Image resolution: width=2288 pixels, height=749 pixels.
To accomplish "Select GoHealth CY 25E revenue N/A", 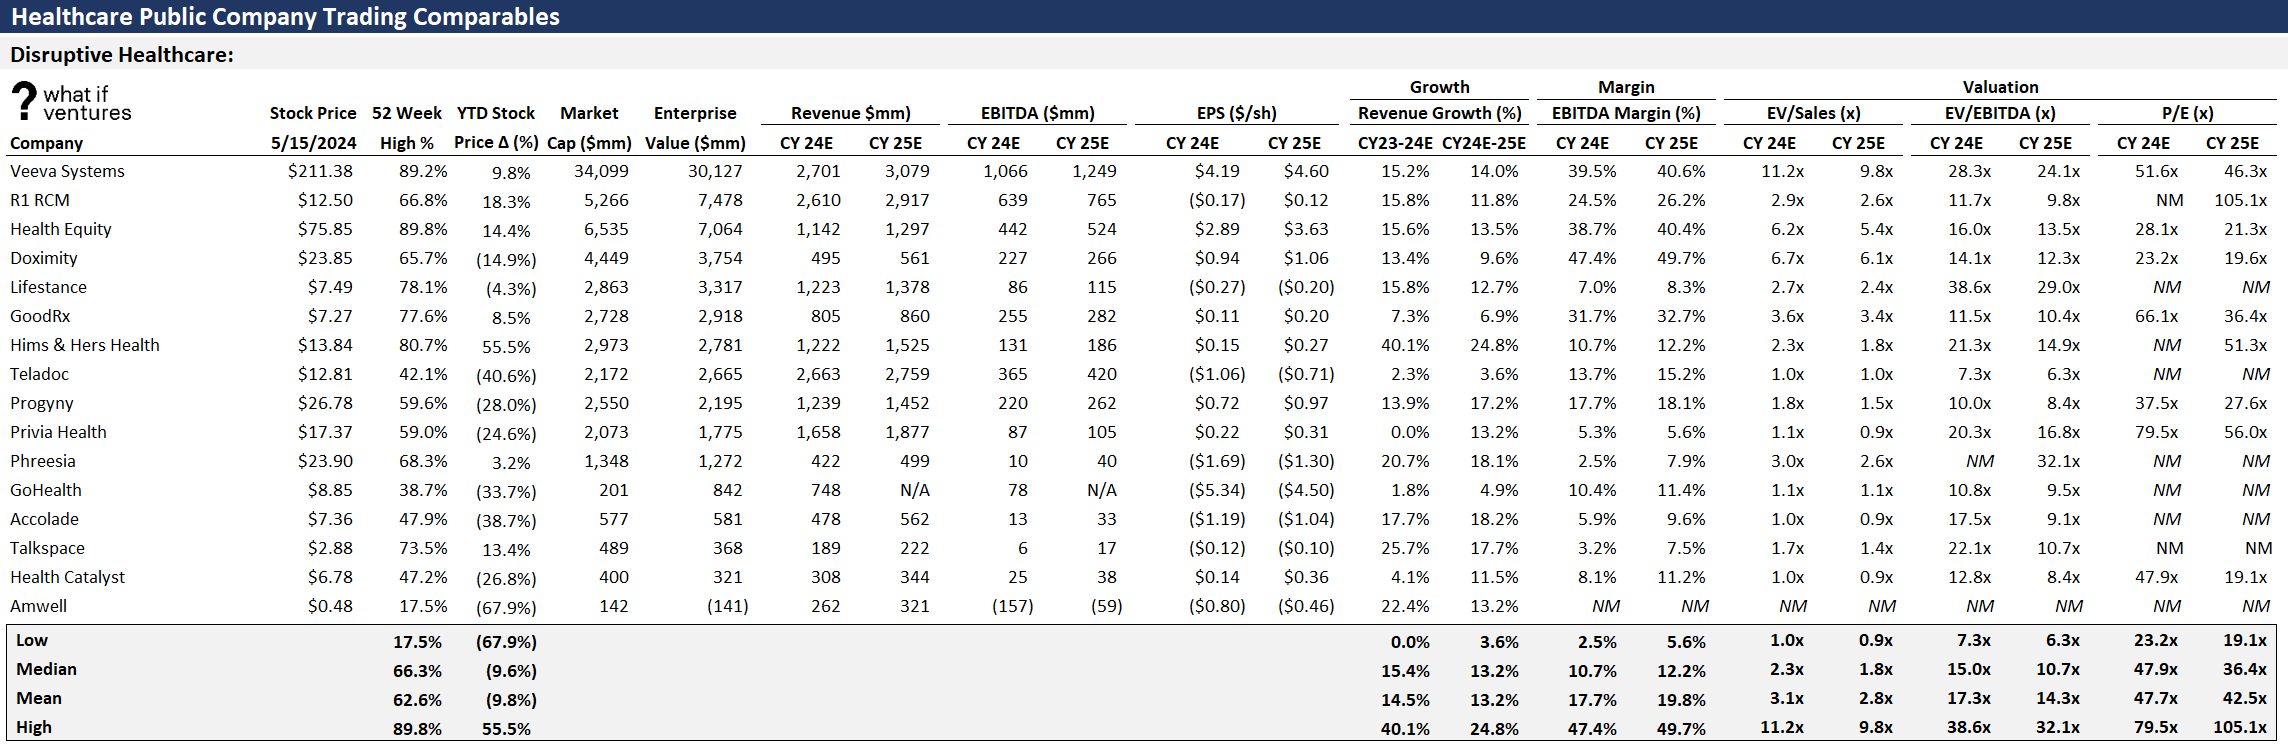I will [914, 490].
